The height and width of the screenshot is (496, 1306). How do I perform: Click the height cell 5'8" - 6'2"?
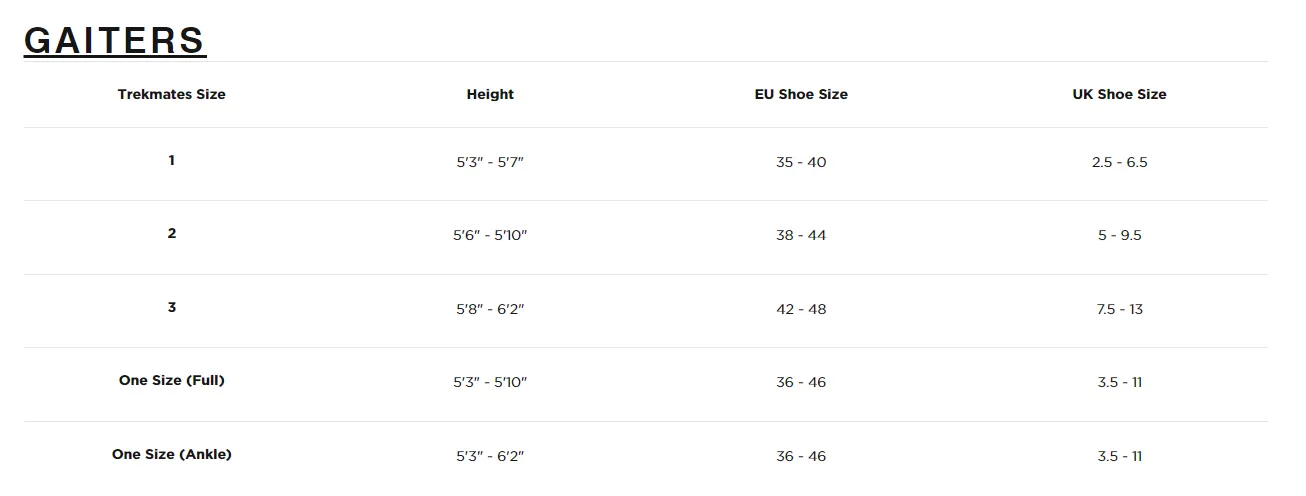tap(490, 309)
